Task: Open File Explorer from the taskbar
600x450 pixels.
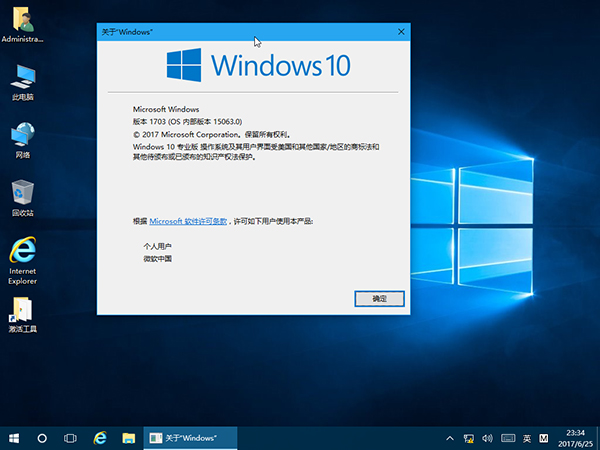Action: coord(128,438)
